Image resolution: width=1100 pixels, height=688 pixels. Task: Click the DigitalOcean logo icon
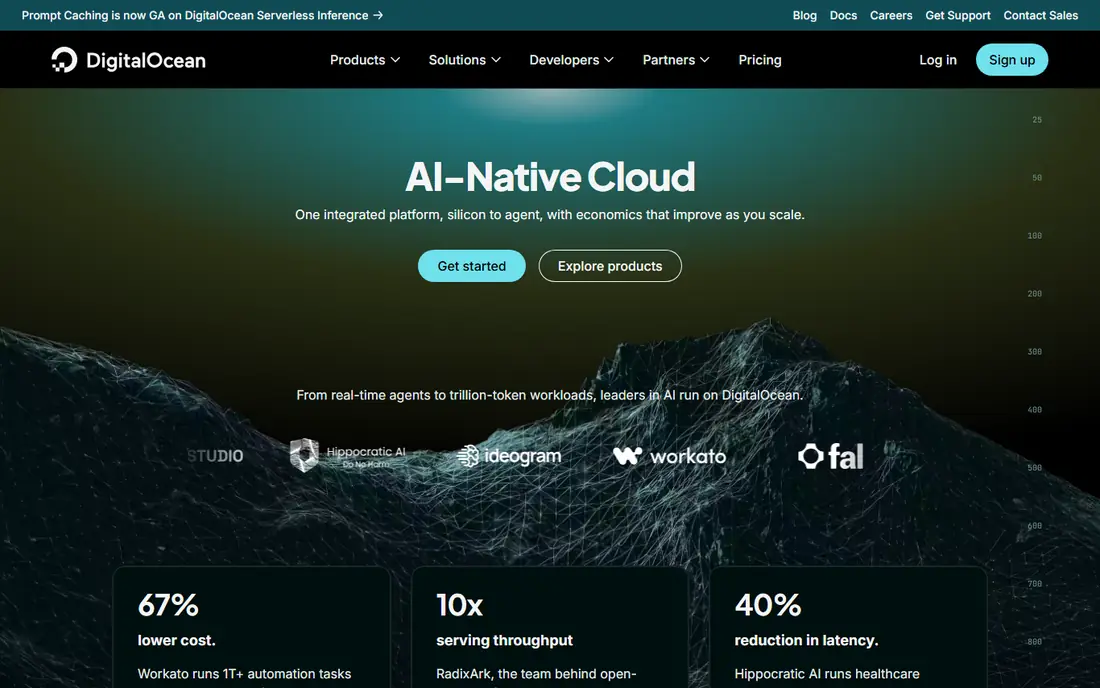(64, 60)
